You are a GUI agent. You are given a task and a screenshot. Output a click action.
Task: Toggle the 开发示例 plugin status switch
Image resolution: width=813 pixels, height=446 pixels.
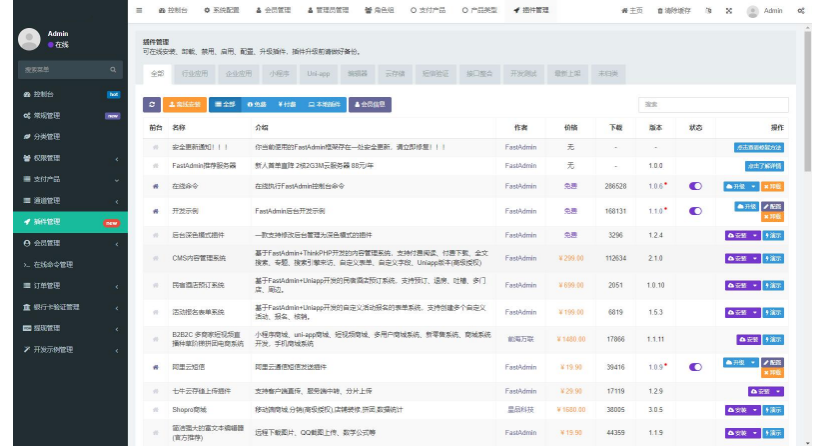(x=696, y=211)
